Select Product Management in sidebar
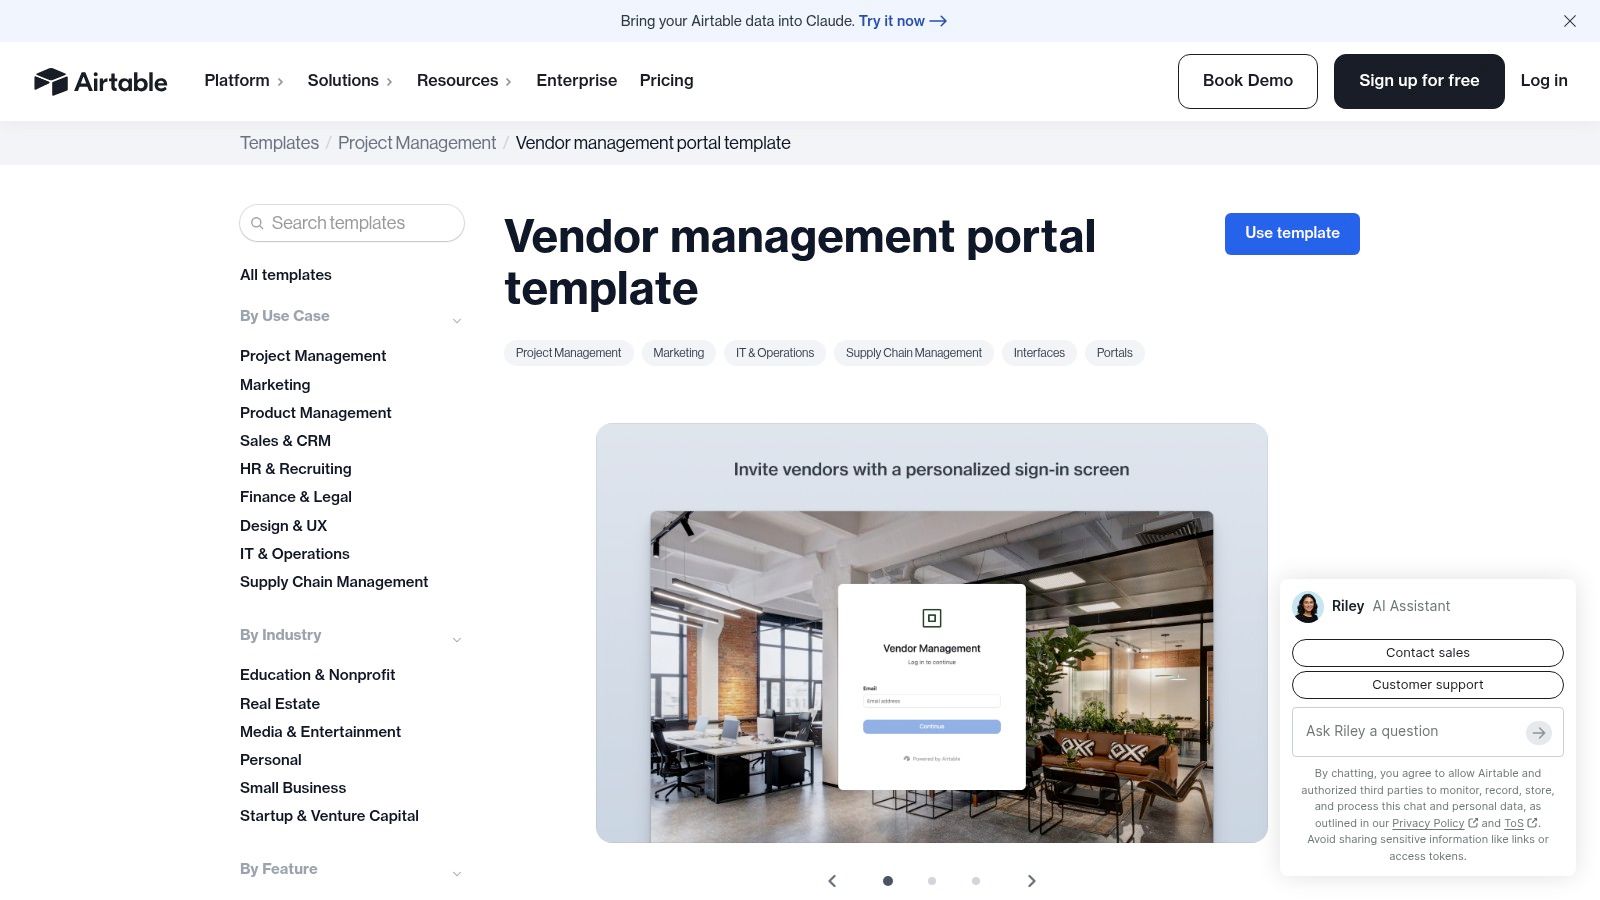This screenshot has width=1600, height=900. (316, 413)
